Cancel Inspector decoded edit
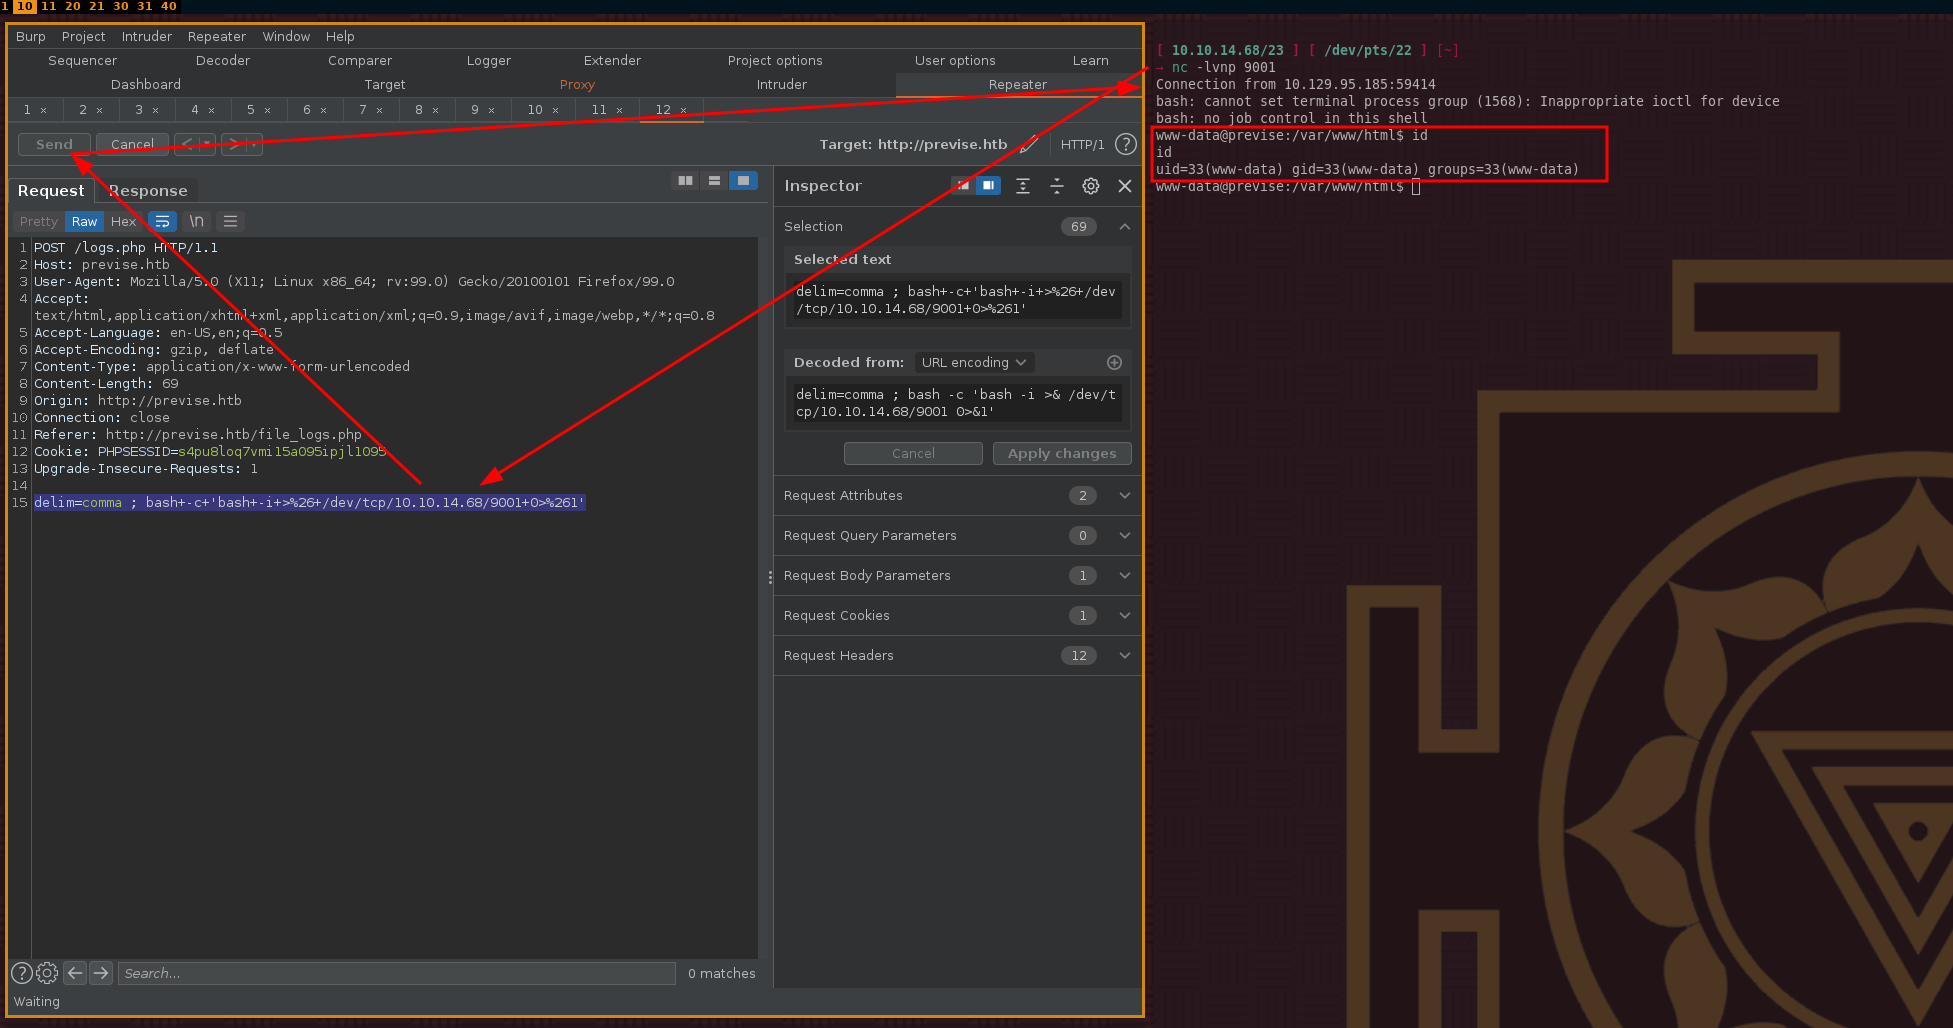Image resolution: width=1953 pixels, height=1028 pixels. pos(913,453)
